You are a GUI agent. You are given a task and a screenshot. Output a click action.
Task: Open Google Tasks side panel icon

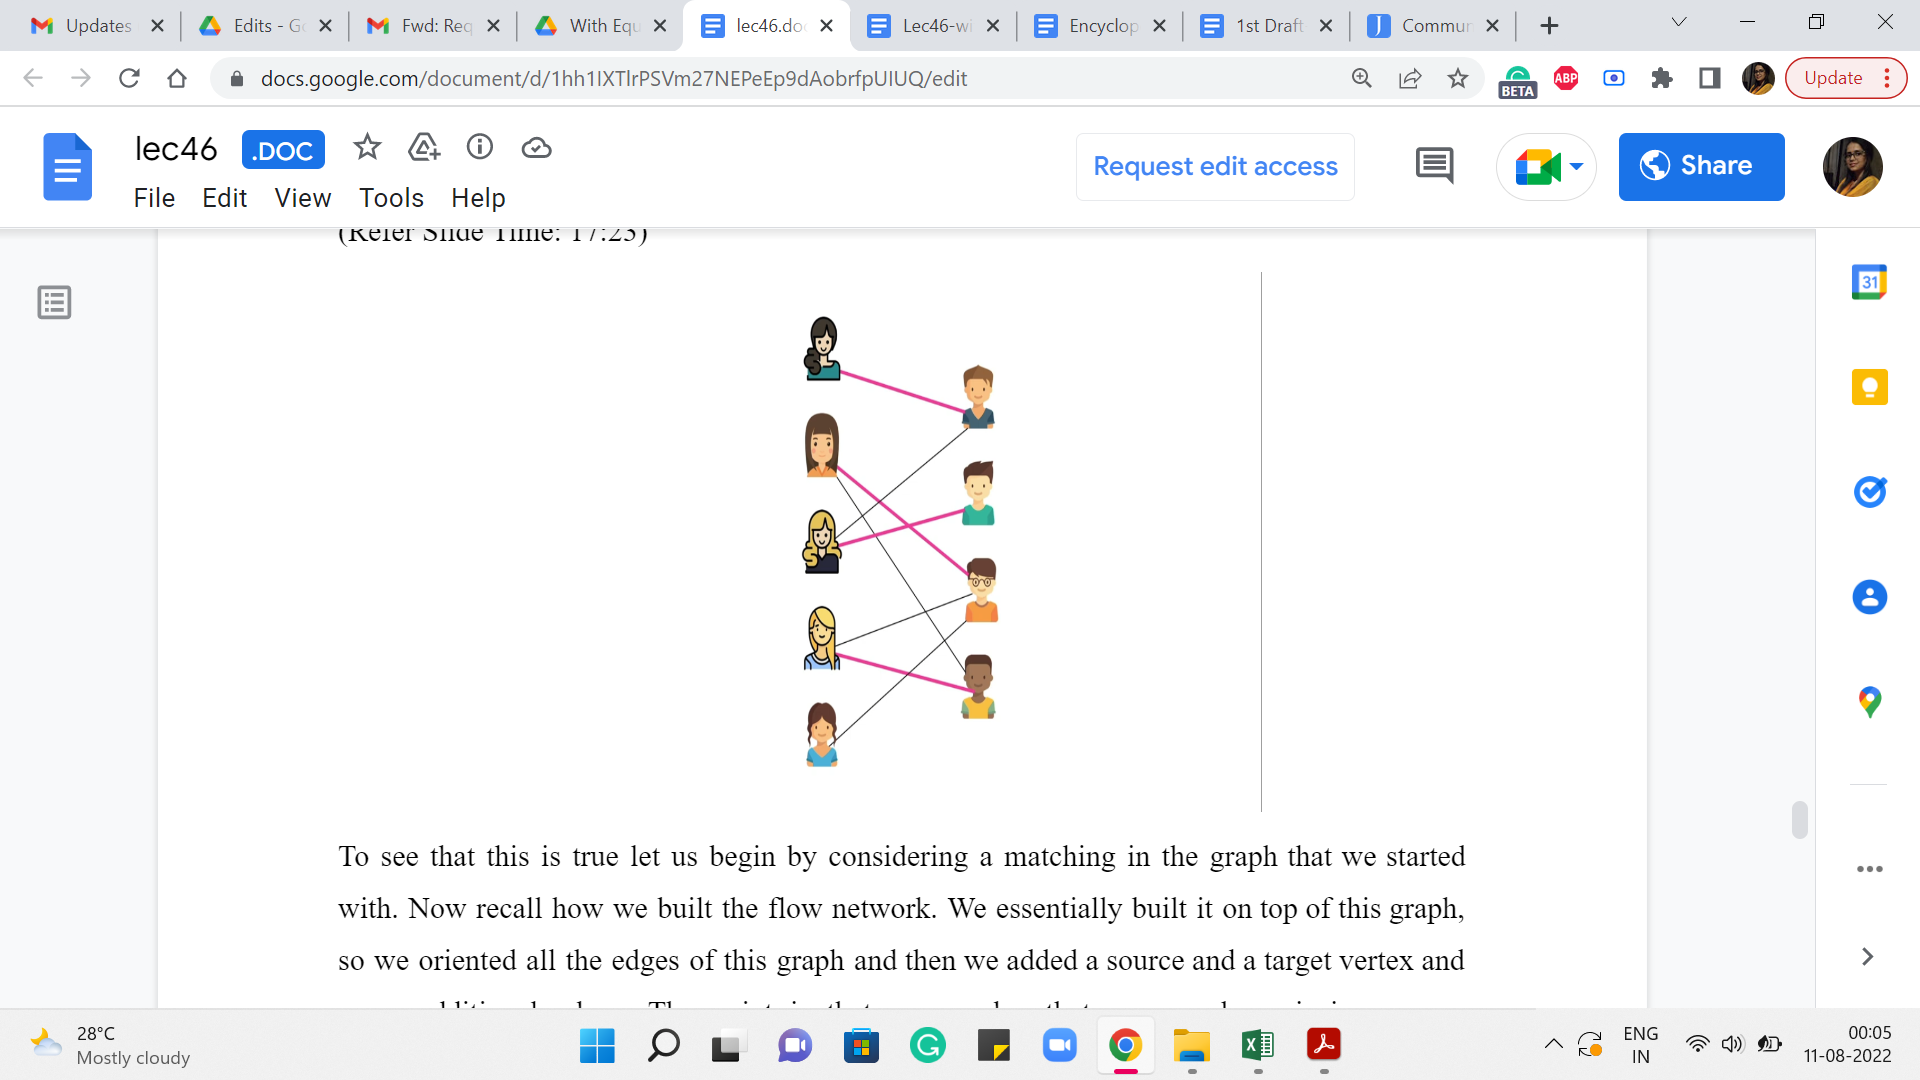point(1869,492)
